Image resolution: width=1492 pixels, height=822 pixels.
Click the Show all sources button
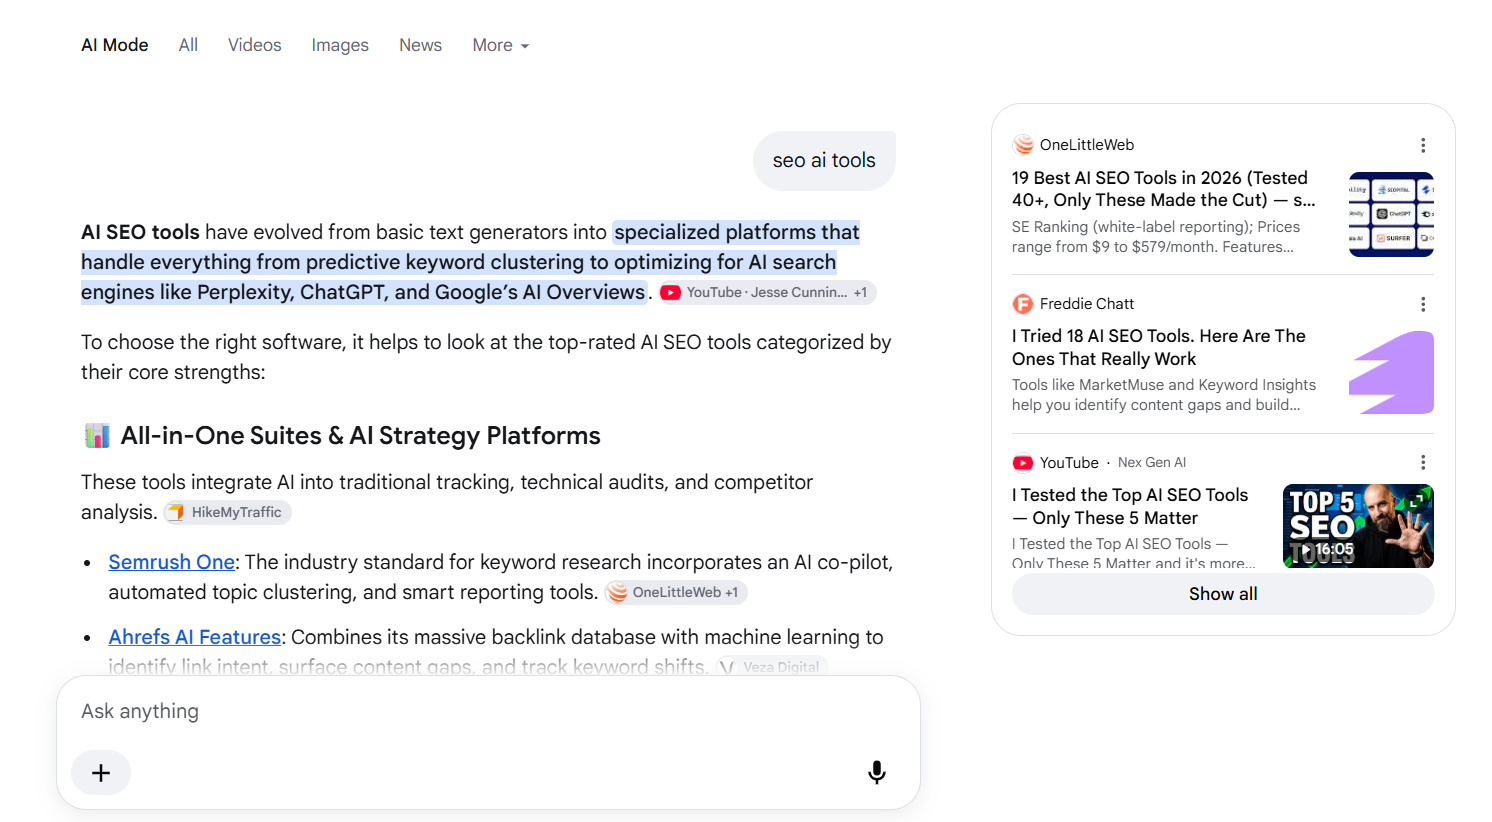[x=1223, y=594]
